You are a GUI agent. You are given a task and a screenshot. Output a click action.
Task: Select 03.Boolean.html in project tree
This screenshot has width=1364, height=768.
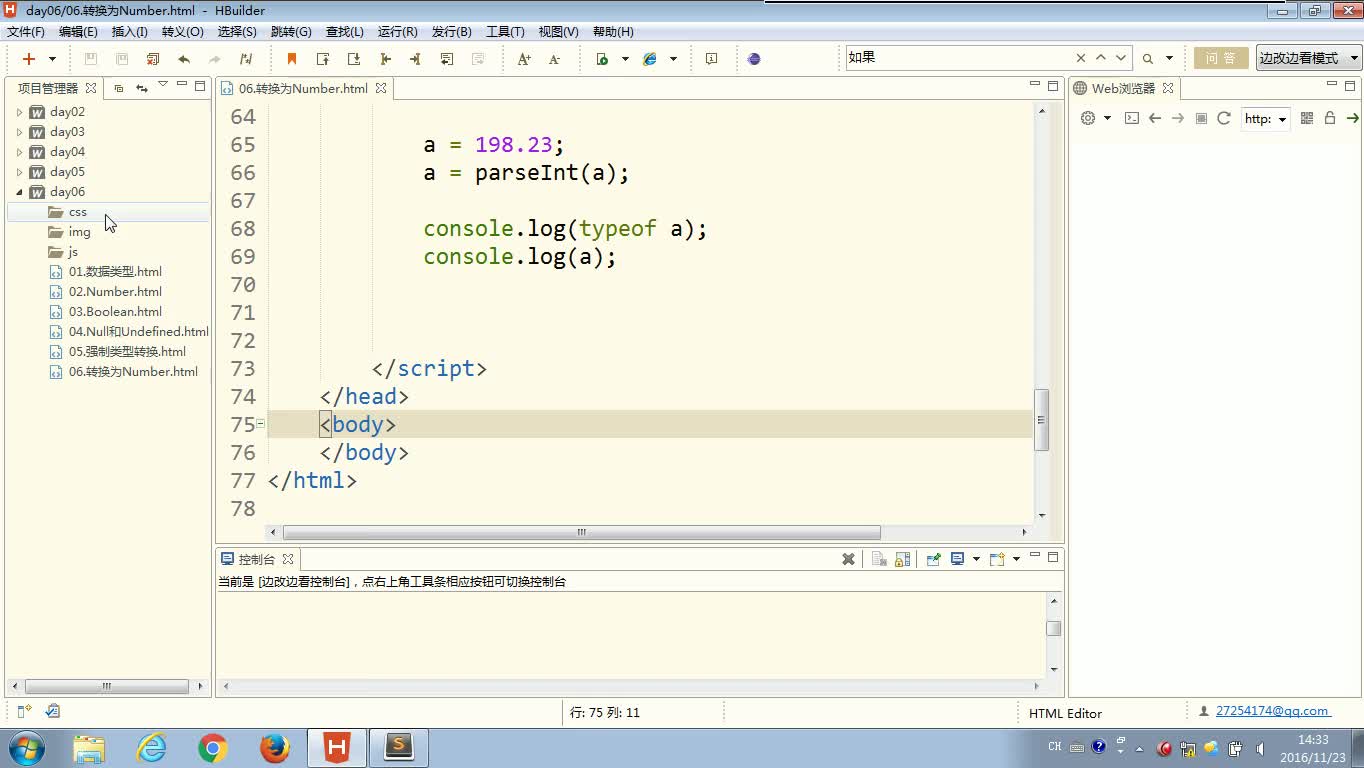115,312
